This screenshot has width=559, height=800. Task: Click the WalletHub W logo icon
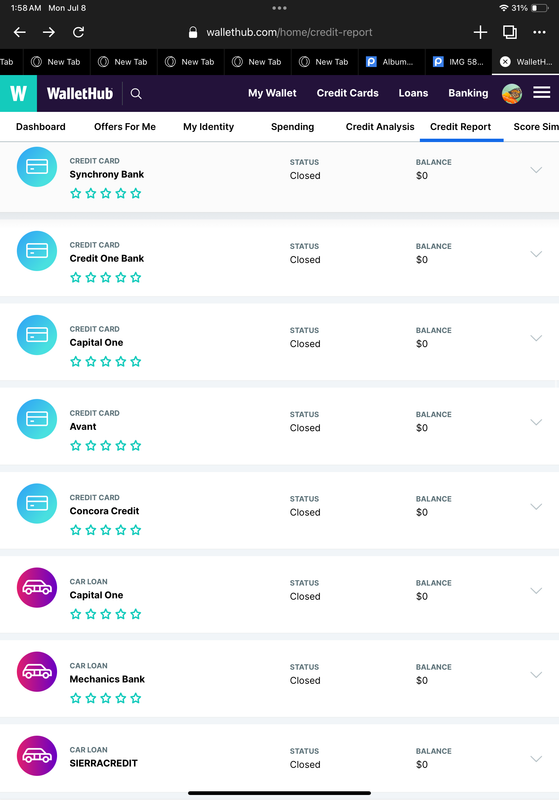tap(18, 93)
